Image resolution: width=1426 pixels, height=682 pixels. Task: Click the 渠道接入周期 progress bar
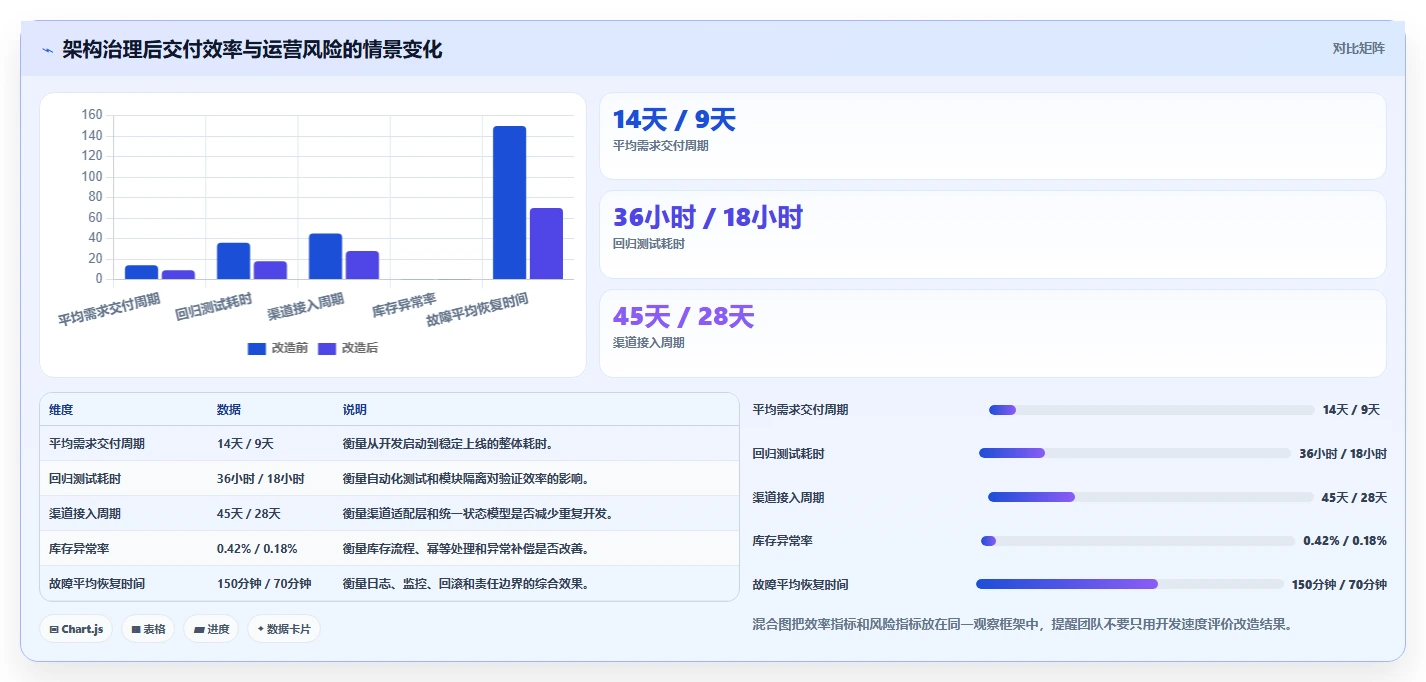click(1150, 497)
